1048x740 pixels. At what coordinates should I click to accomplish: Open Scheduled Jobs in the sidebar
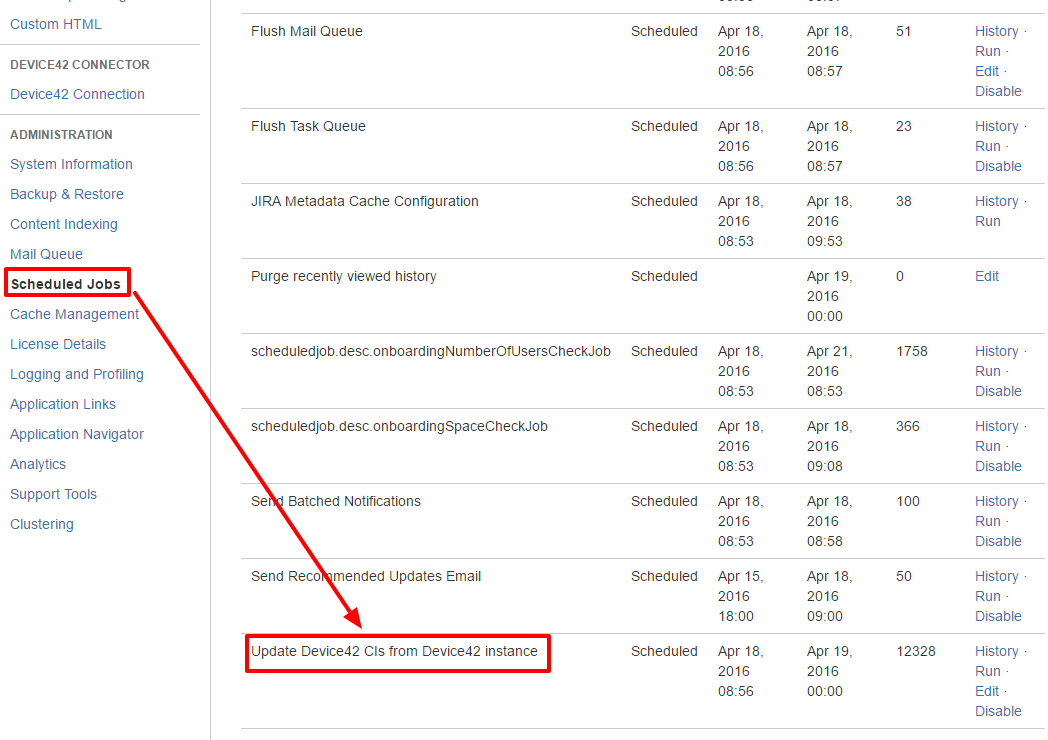coord(66,284)
